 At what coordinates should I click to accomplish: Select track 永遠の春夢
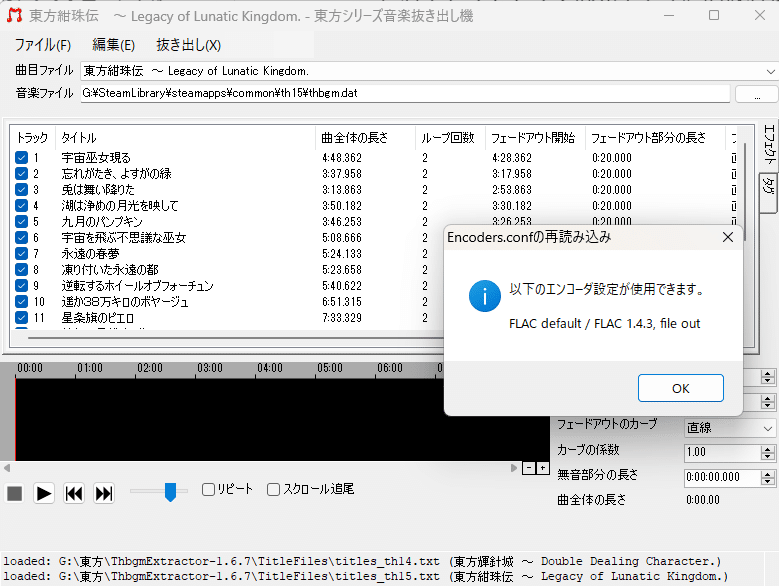90,254
